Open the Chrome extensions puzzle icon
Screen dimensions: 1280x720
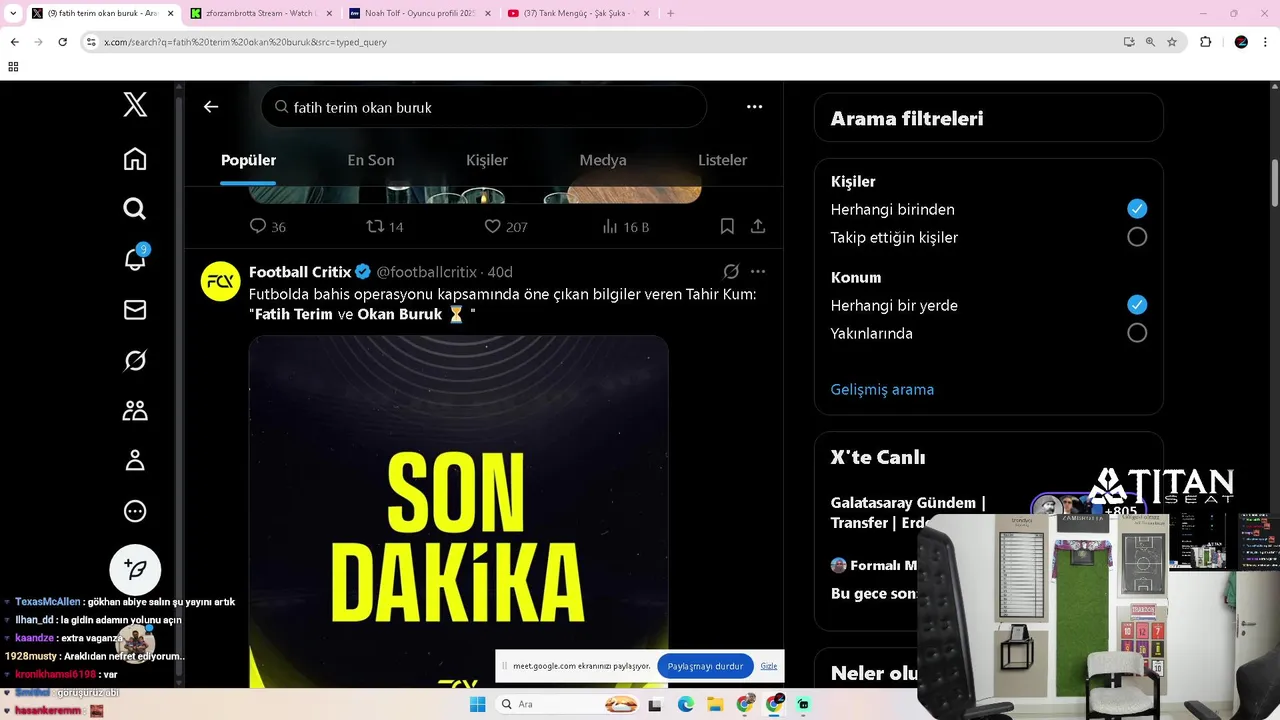coord(1205,42)
